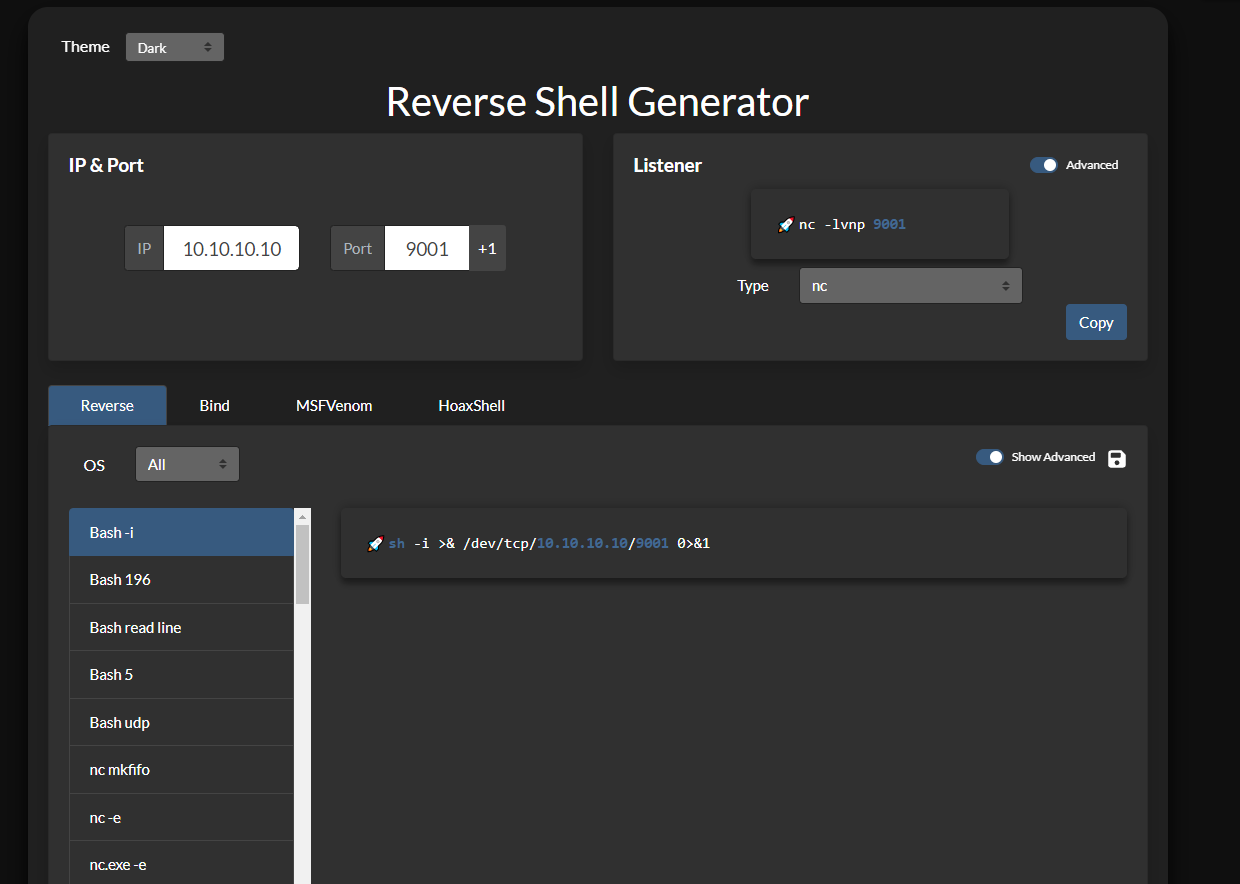The image size is (1240, 884).
Task: Open the listener Type dropdown showing nc
Action: coord(911,286)
